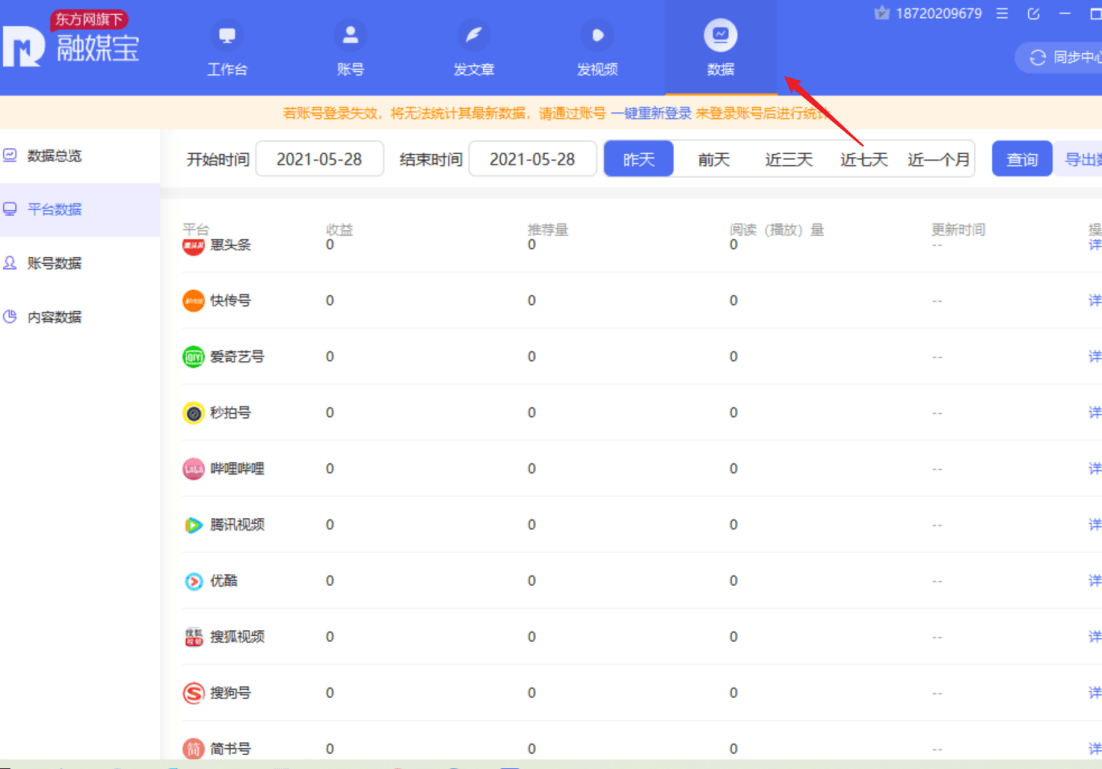1102x769 pixels.
Task: Select the 近七天 date range
Action: [864, 160]
